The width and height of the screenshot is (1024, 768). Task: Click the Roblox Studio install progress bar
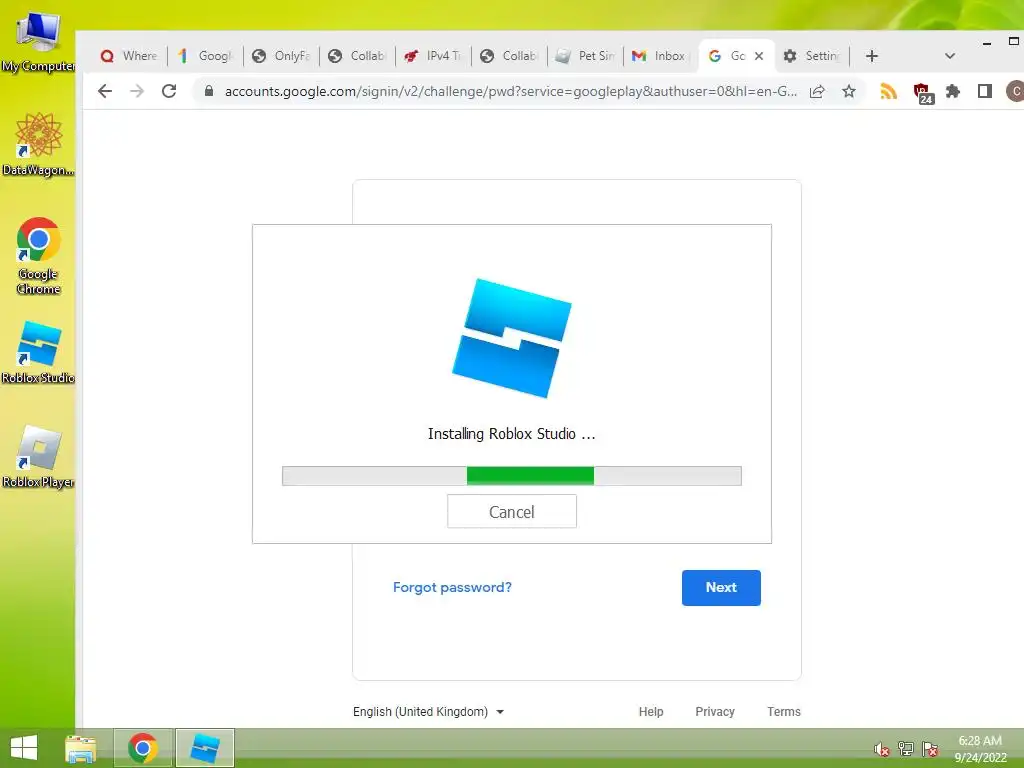(x=511, y=475)
